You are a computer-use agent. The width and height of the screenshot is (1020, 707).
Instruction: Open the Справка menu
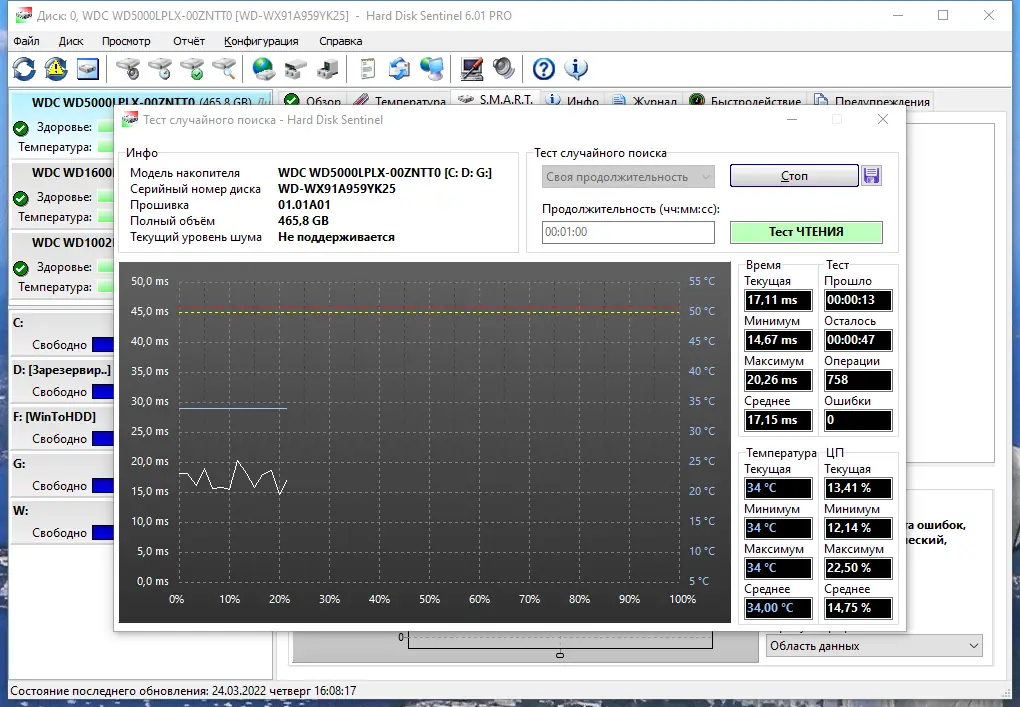340,41
